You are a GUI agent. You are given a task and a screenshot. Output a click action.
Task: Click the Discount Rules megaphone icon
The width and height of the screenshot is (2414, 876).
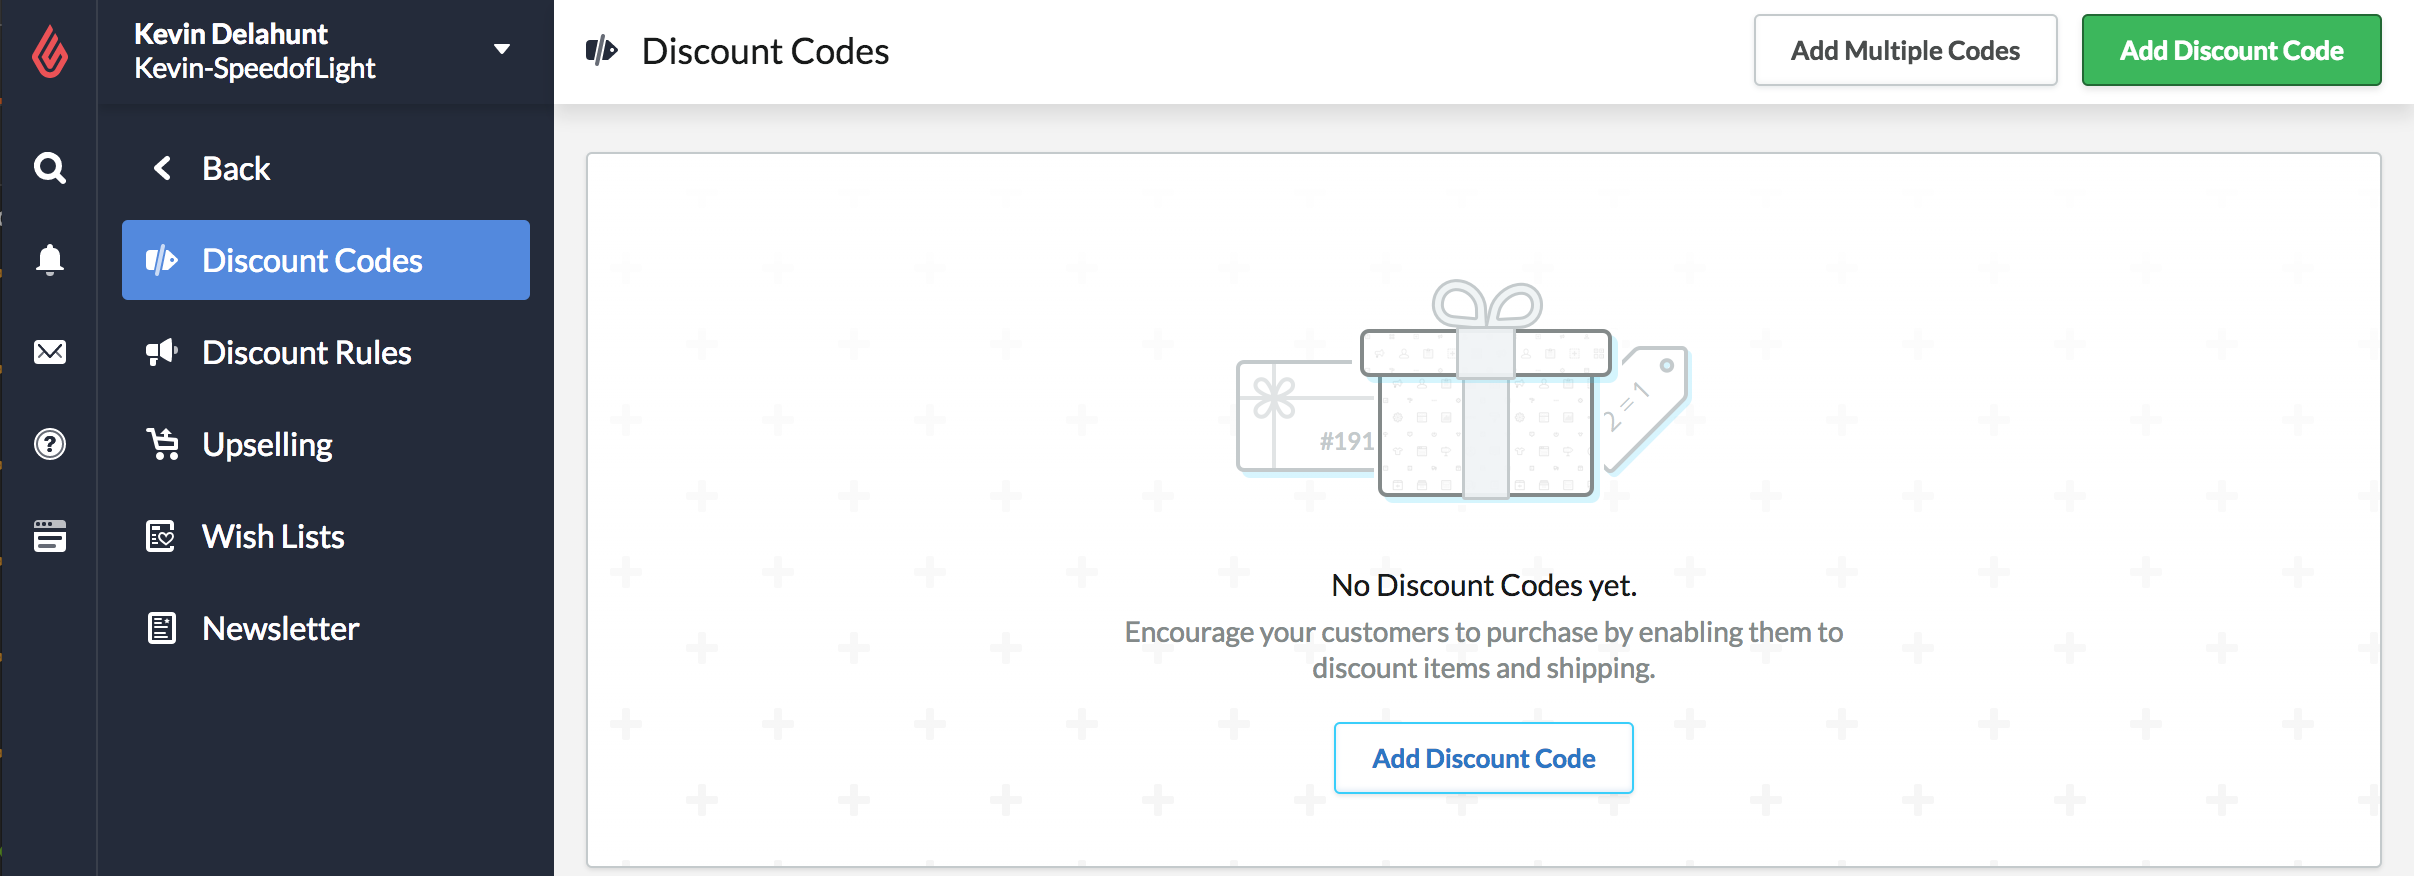[161, 352]
